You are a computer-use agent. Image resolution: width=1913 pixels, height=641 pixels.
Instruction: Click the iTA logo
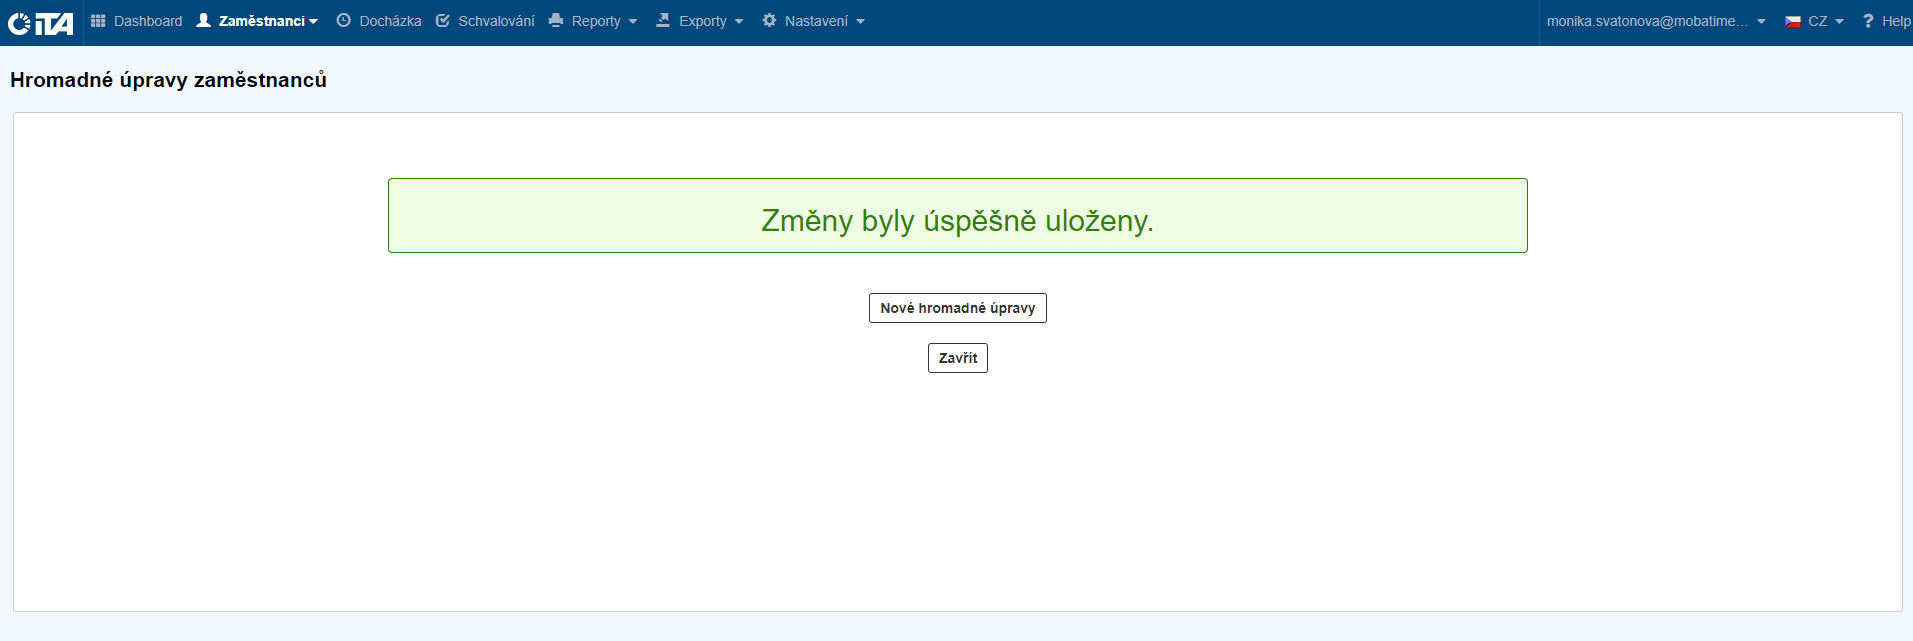41,22
